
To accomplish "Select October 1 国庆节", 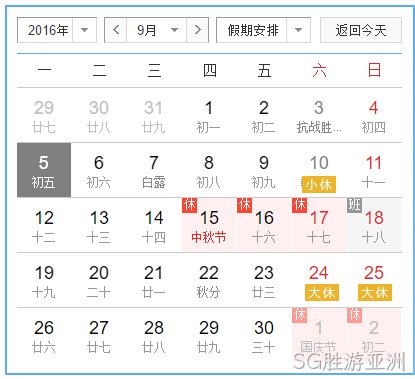I will pyautogui.click(x=319, y=335).
